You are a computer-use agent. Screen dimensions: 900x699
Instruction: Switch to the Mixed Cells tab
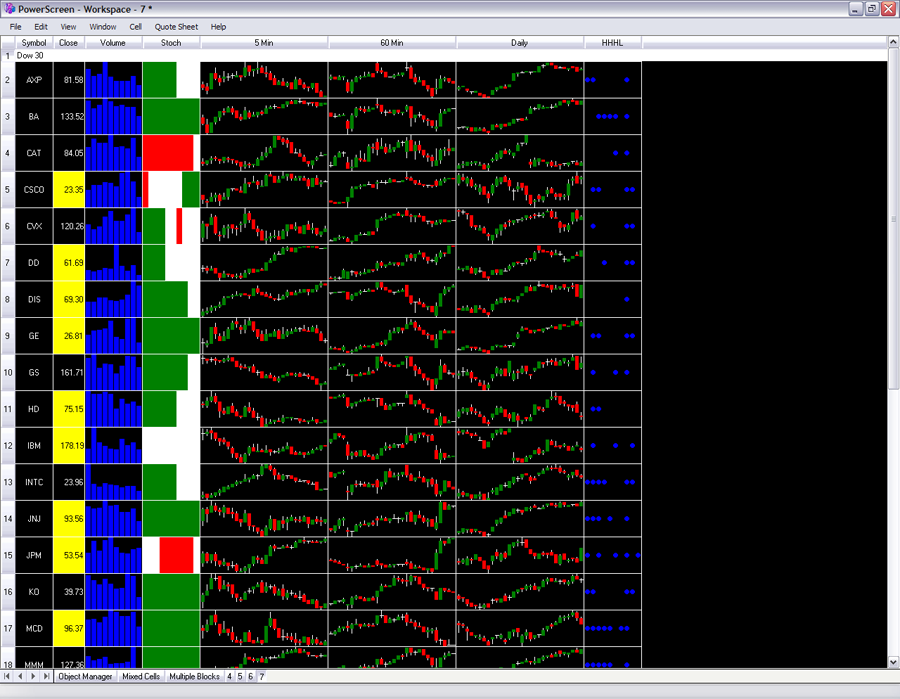[x=141, y=676]
